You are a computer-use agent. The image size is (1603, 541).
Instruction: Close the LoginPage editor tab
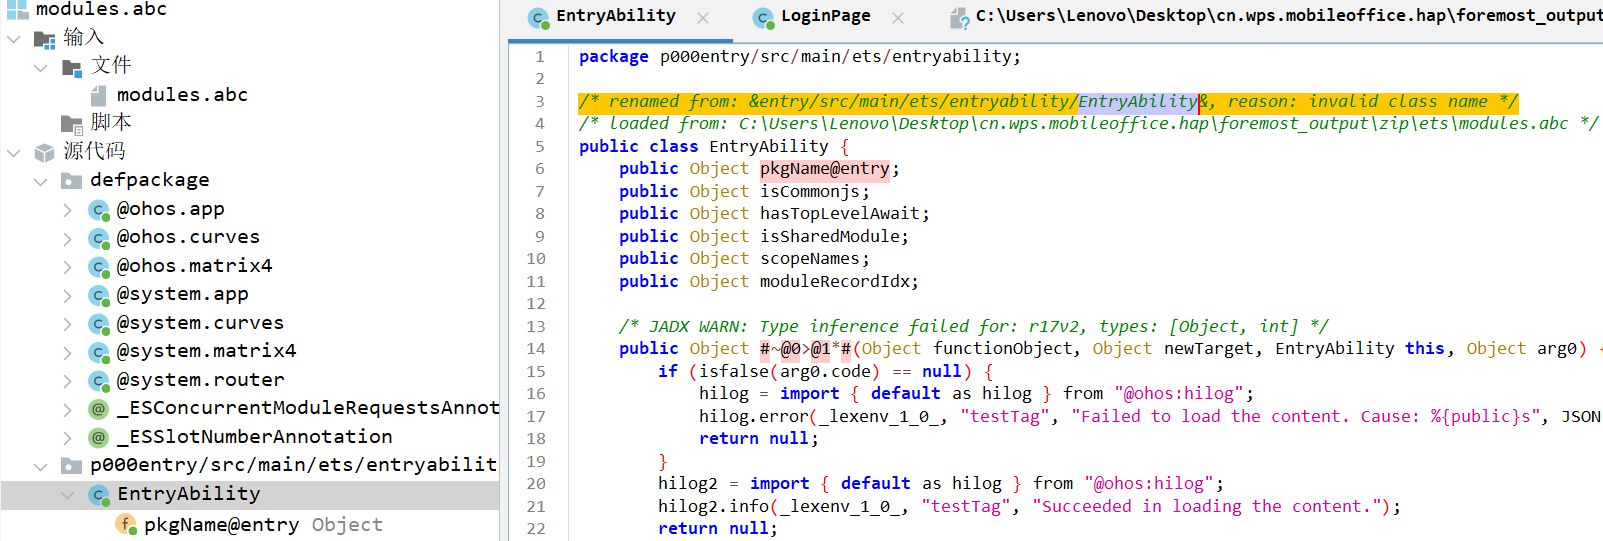point(898,17)
